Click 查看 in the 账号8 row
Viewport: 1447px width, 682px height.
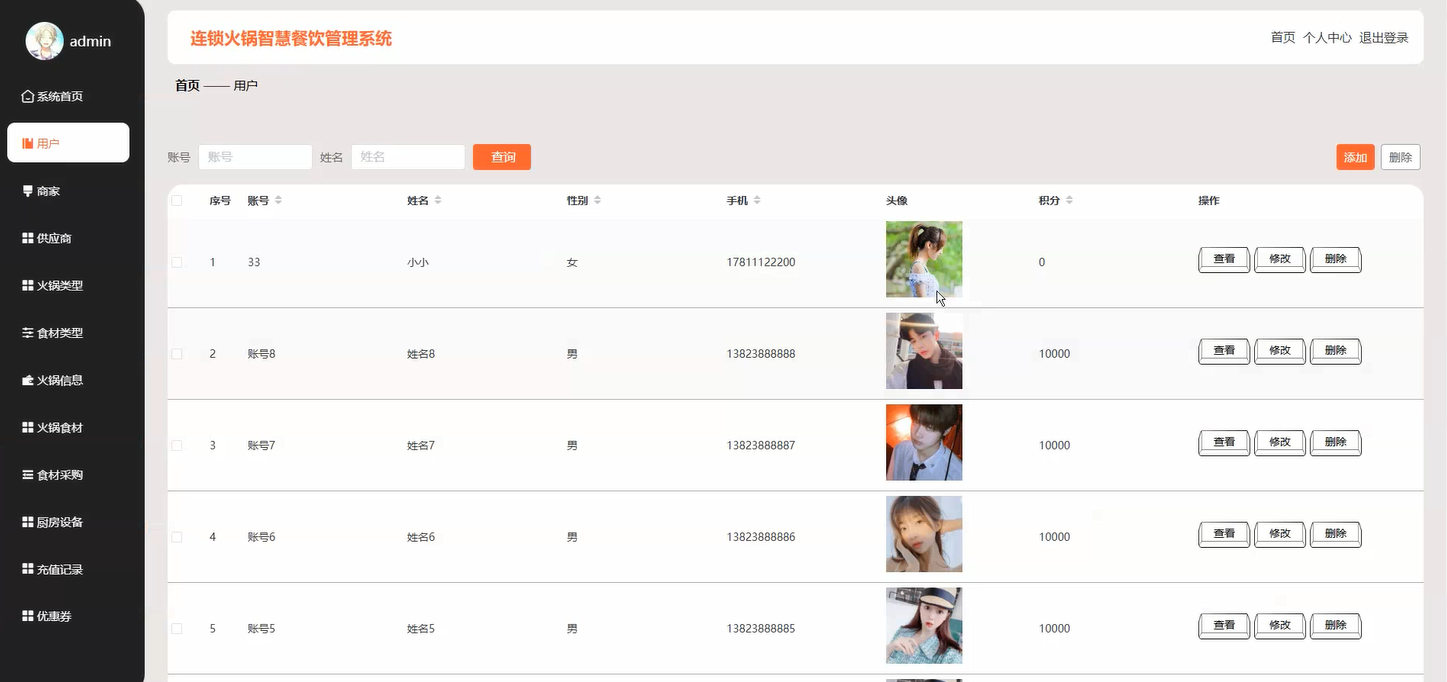click(x=1224, y=352)
